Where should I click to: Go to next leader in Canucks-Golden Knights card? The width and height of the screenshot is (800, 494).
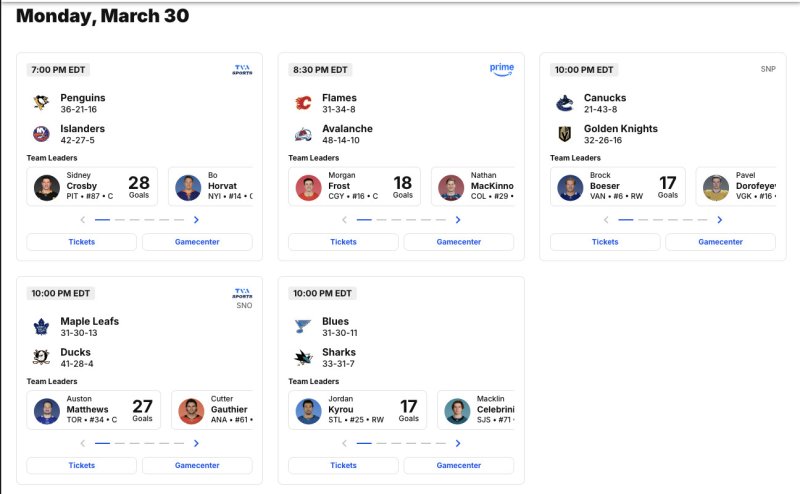720,220
